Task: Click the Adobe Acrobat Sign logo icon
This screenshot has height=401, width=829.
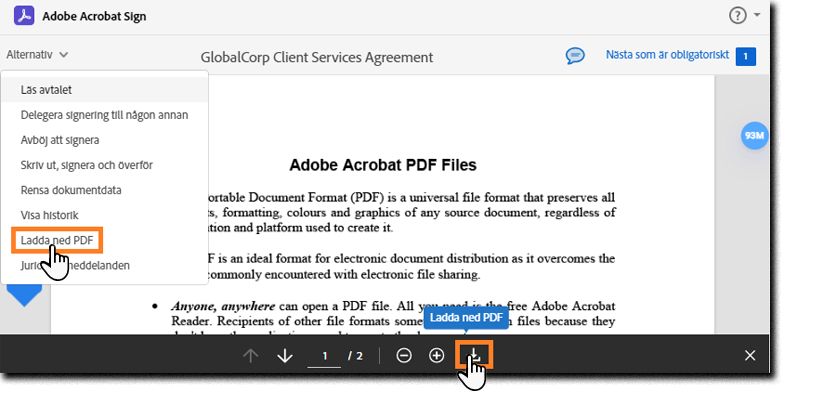Action: pyautogui.click(x=24, y=16)
